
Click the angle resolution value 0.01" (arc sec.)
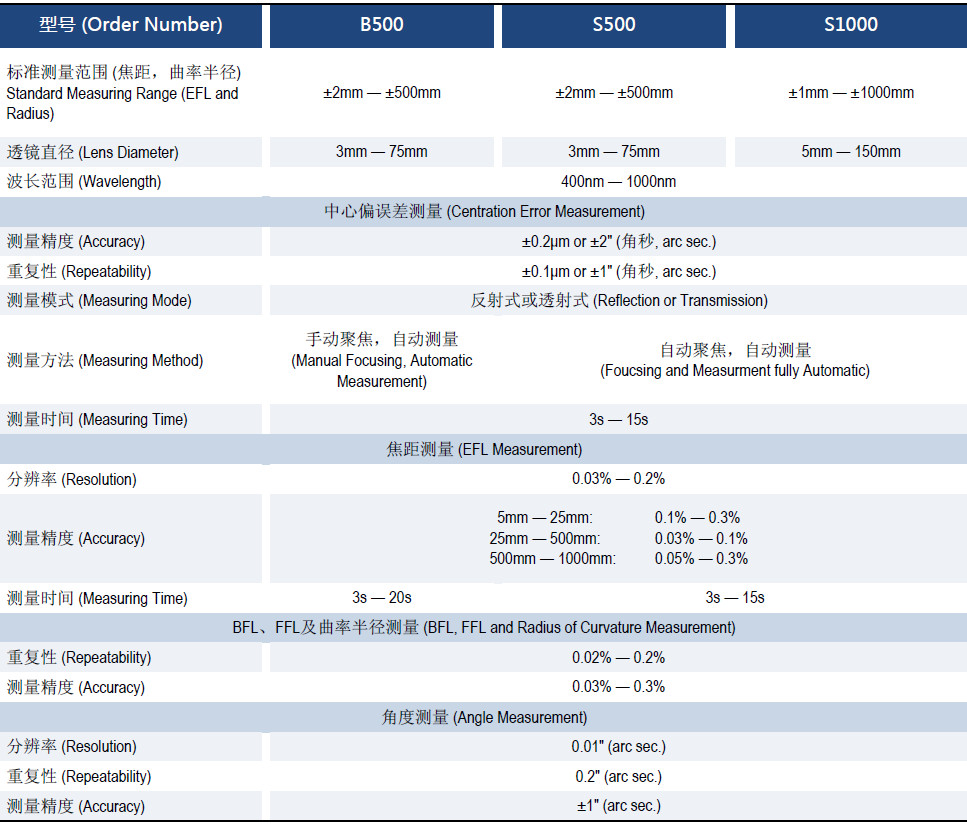point(618,747)
